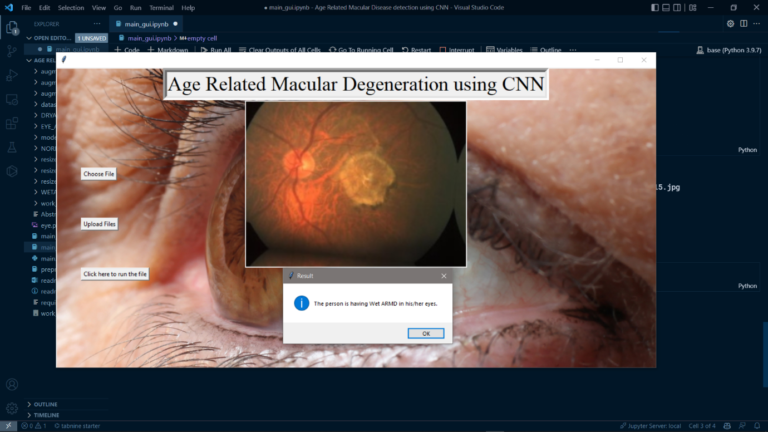Screen dimensions: 768x432
Task: Expand the DRY folder in file tree
Action: coord(45,115)
